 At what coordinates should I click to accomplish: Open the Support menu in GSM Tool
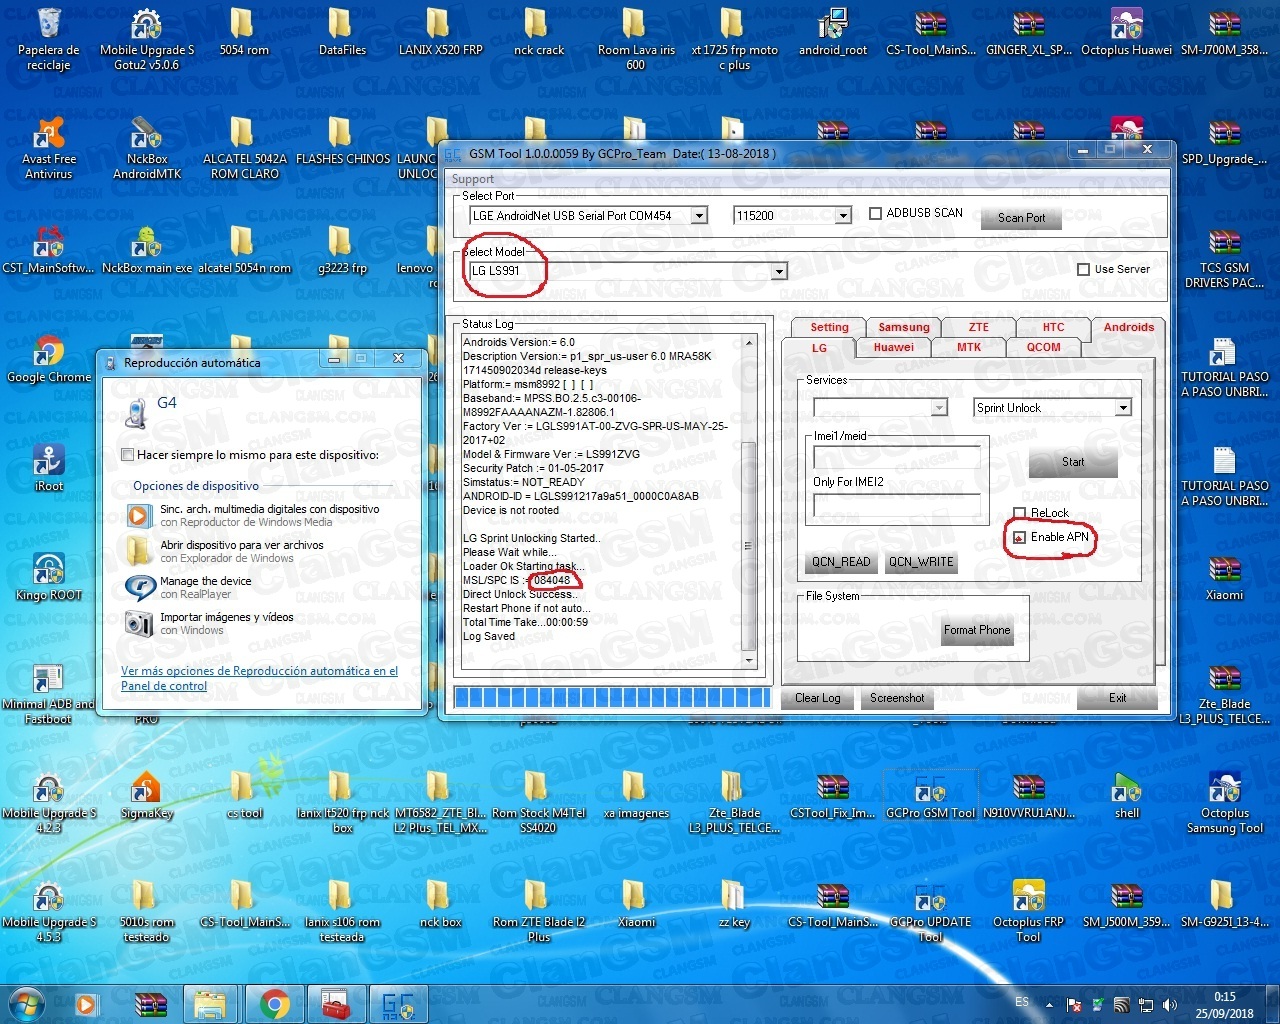(x=473, y=179)
